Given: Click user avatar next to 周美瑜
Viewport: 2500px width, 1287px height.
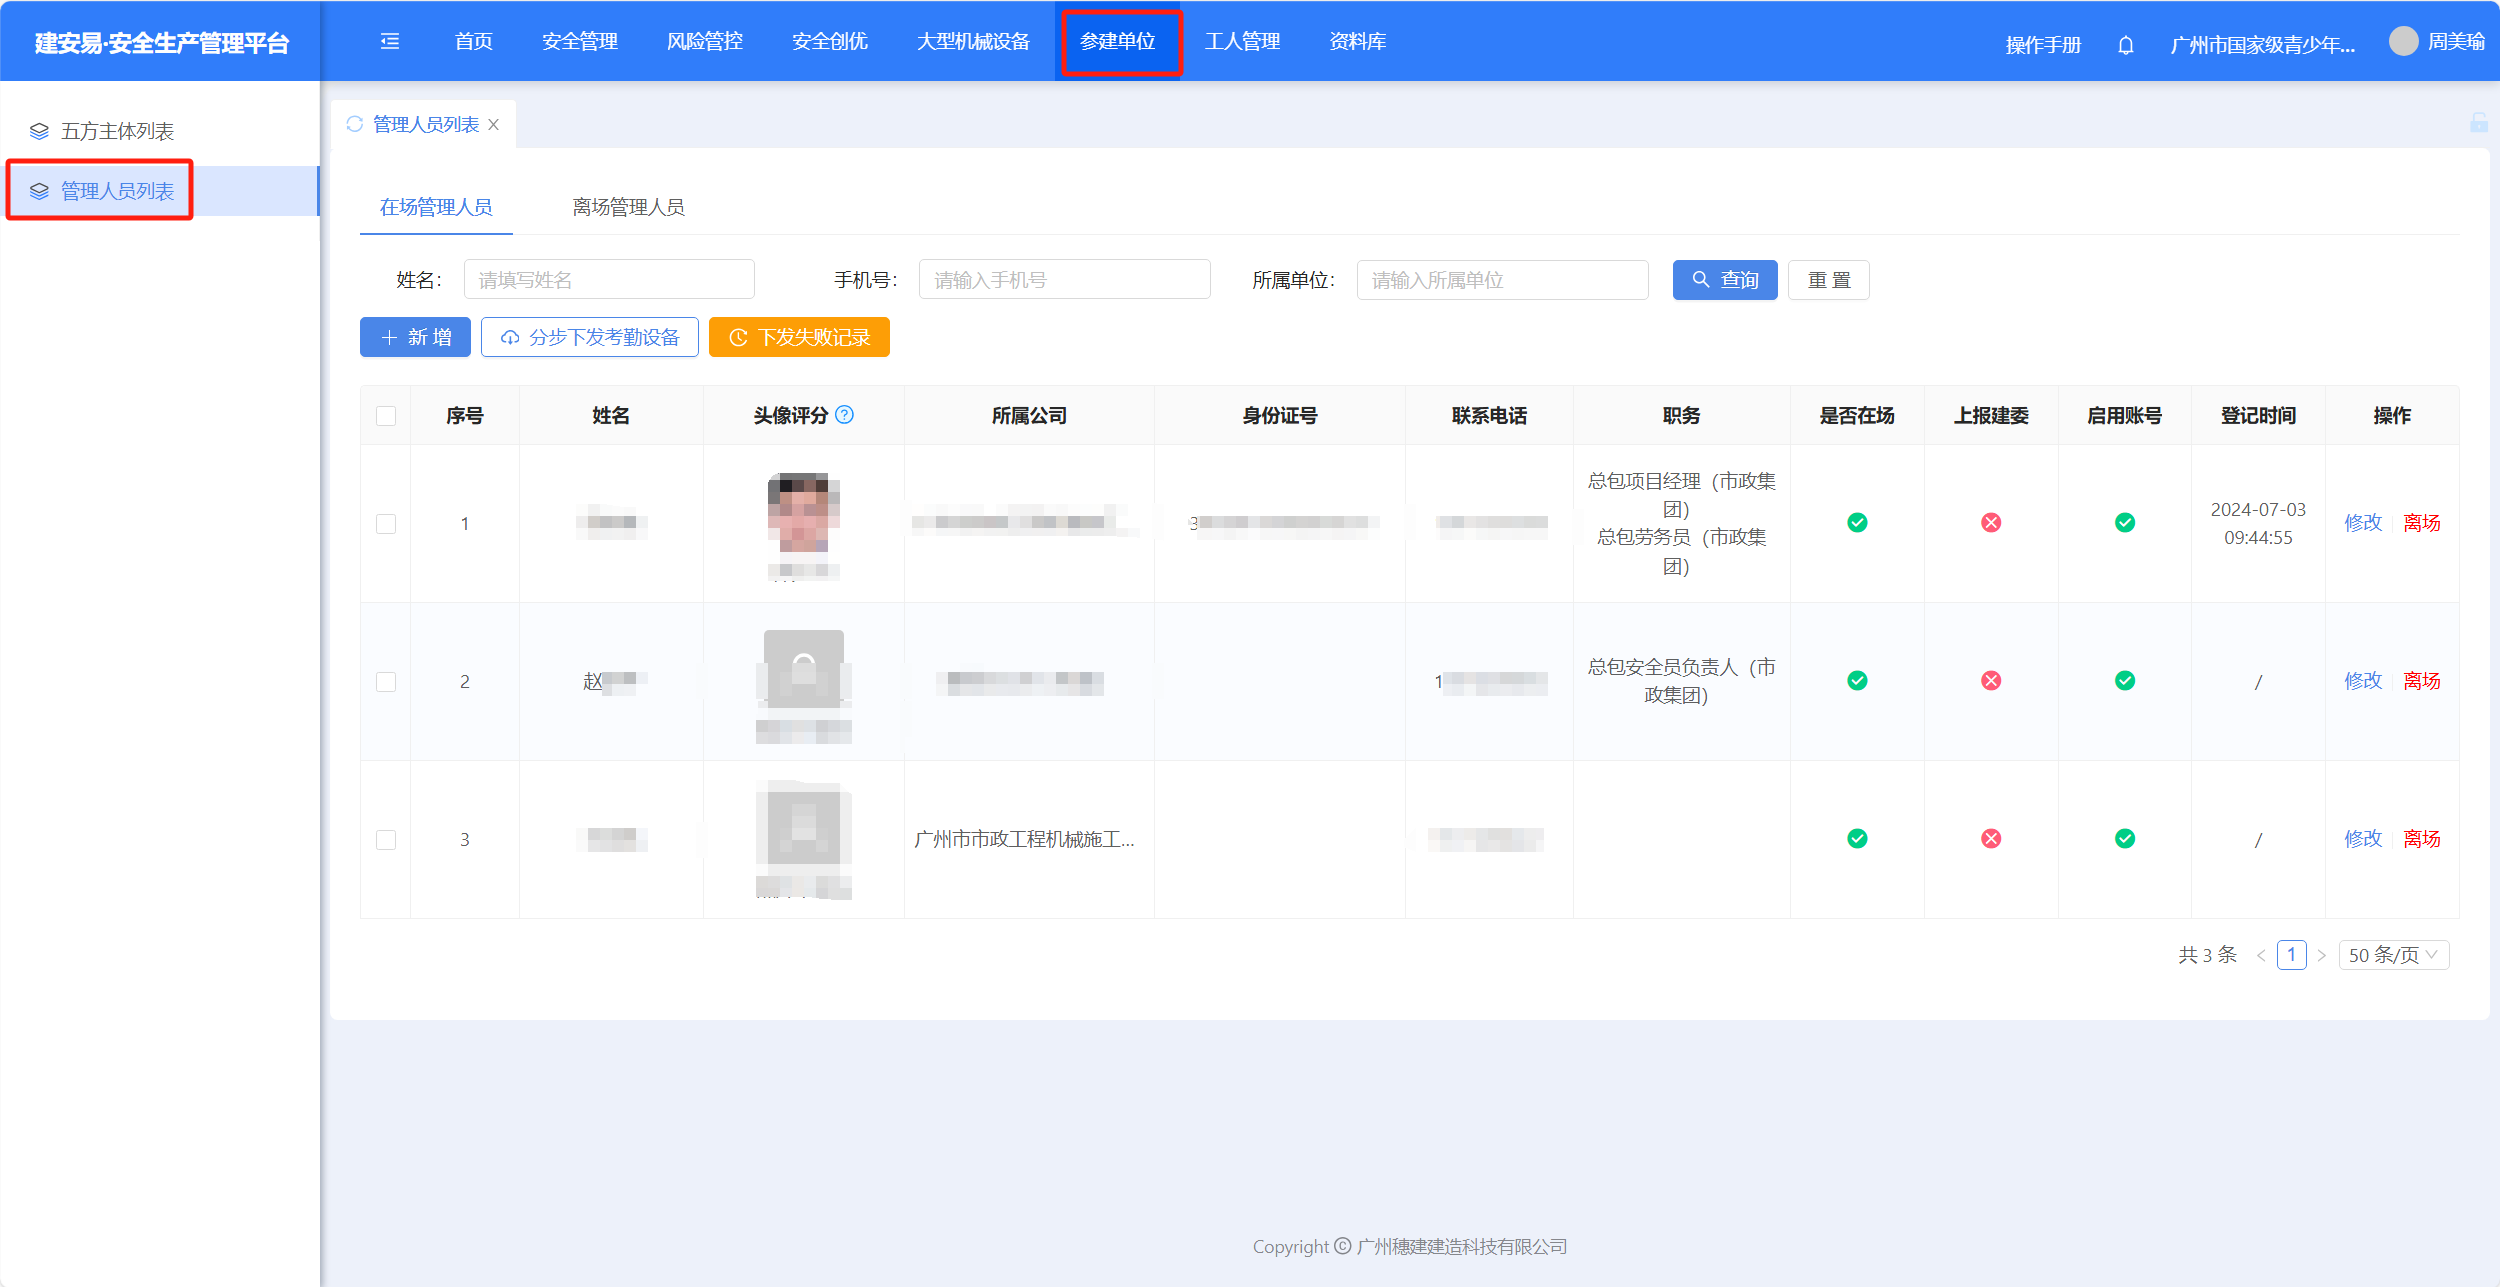Looking at the screenshot, I should click(2403, 41).
